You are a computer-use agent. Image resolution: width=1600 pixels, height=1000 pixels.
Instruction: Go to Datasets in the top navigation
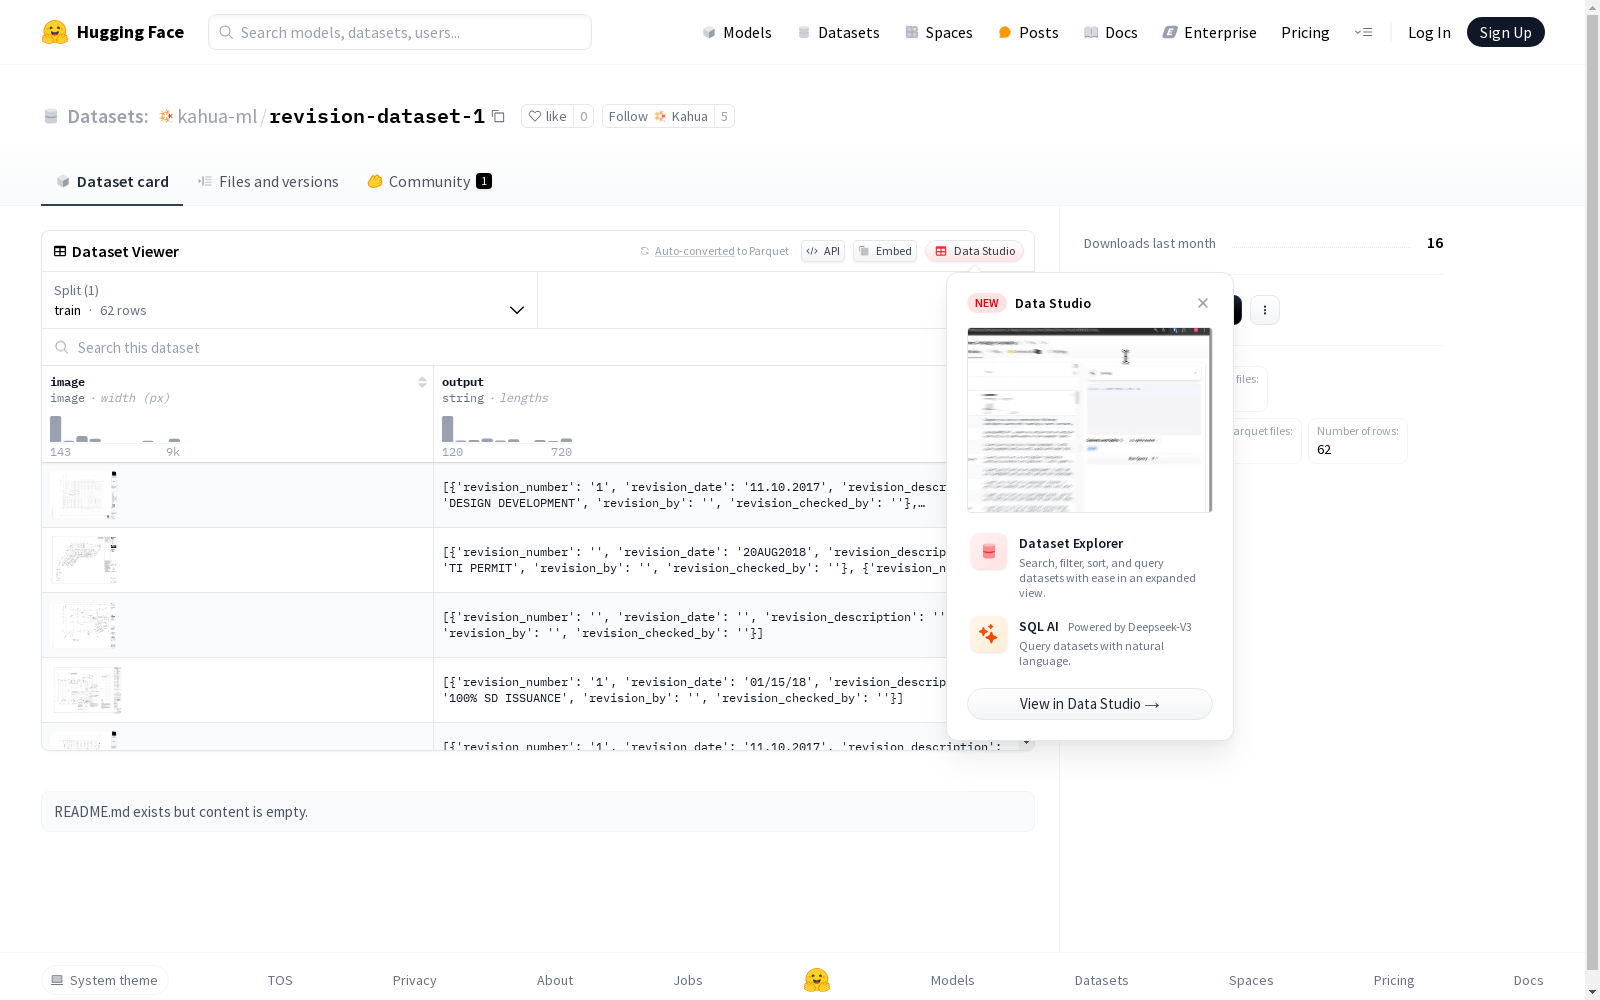838,32
